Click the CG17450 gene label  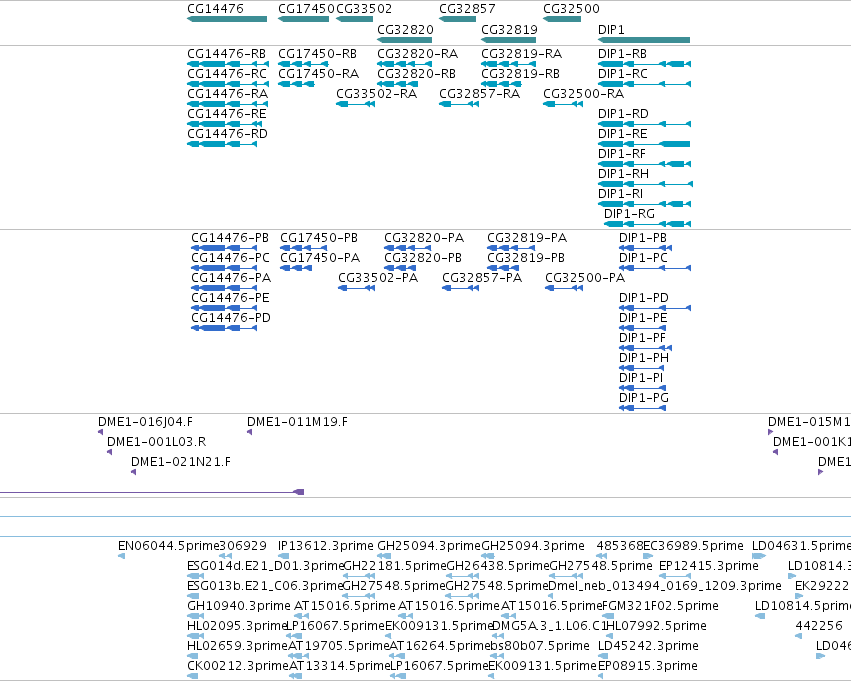coord(306,9)
